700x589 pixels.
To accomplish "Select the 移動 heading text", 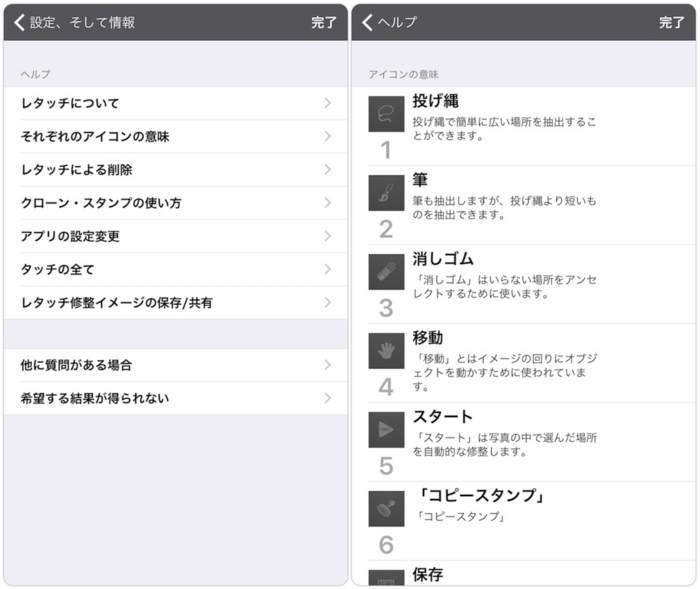I will (x=428, y=338).
